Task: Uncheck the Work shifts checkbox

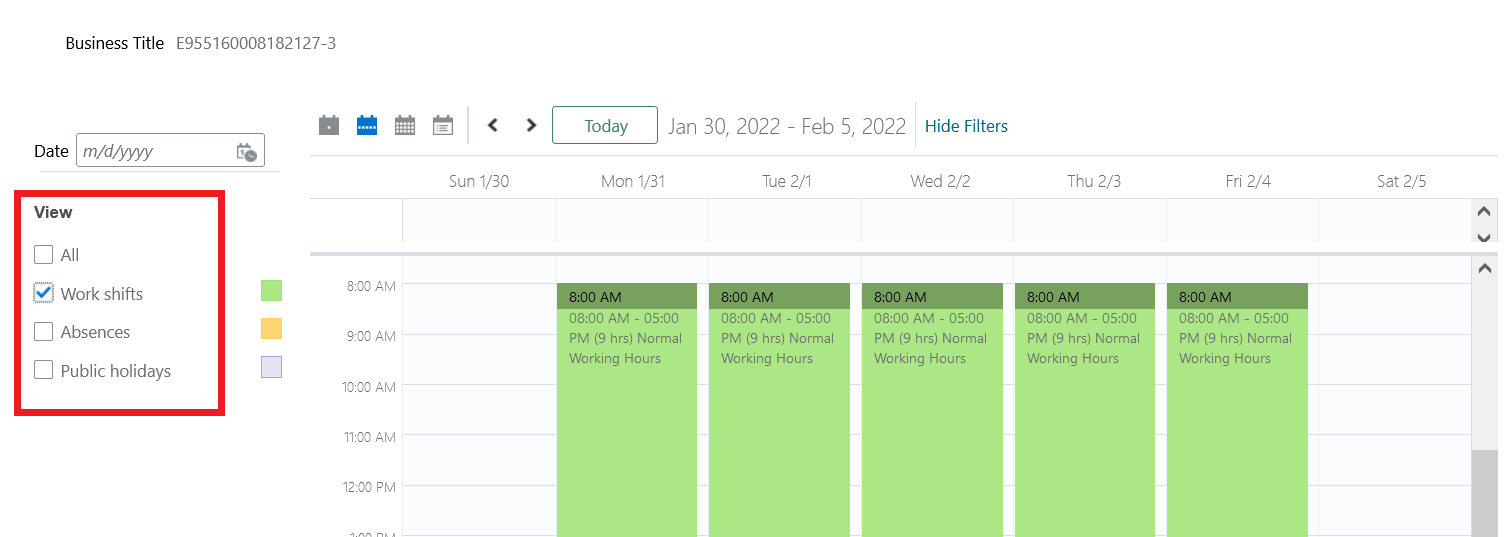Action: pos(43,293)
